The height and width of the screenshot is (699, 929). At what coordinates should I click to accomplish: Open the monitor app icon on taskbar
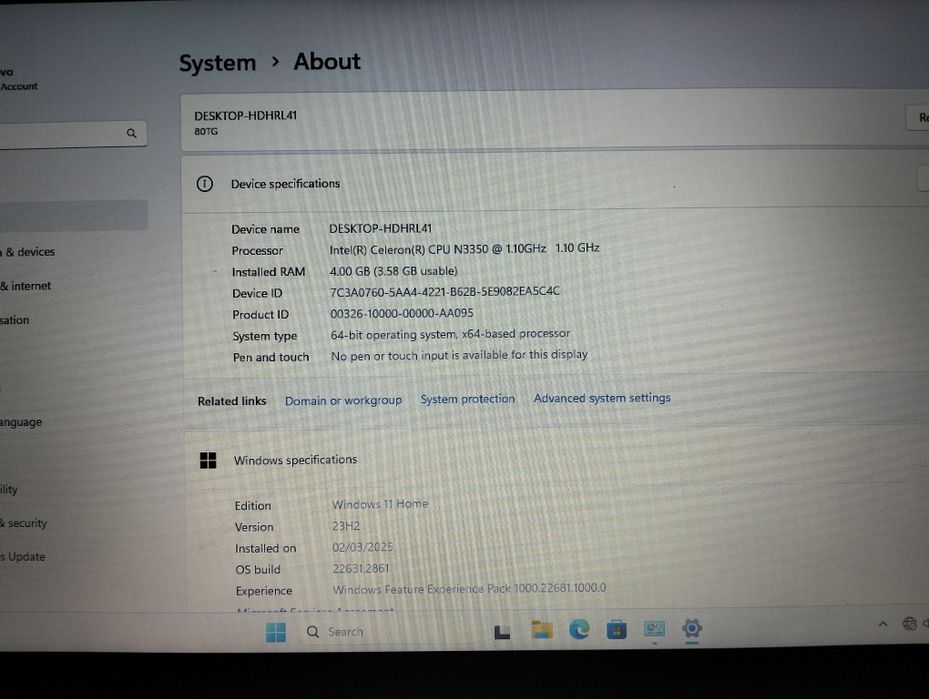(x=654, y=629)
